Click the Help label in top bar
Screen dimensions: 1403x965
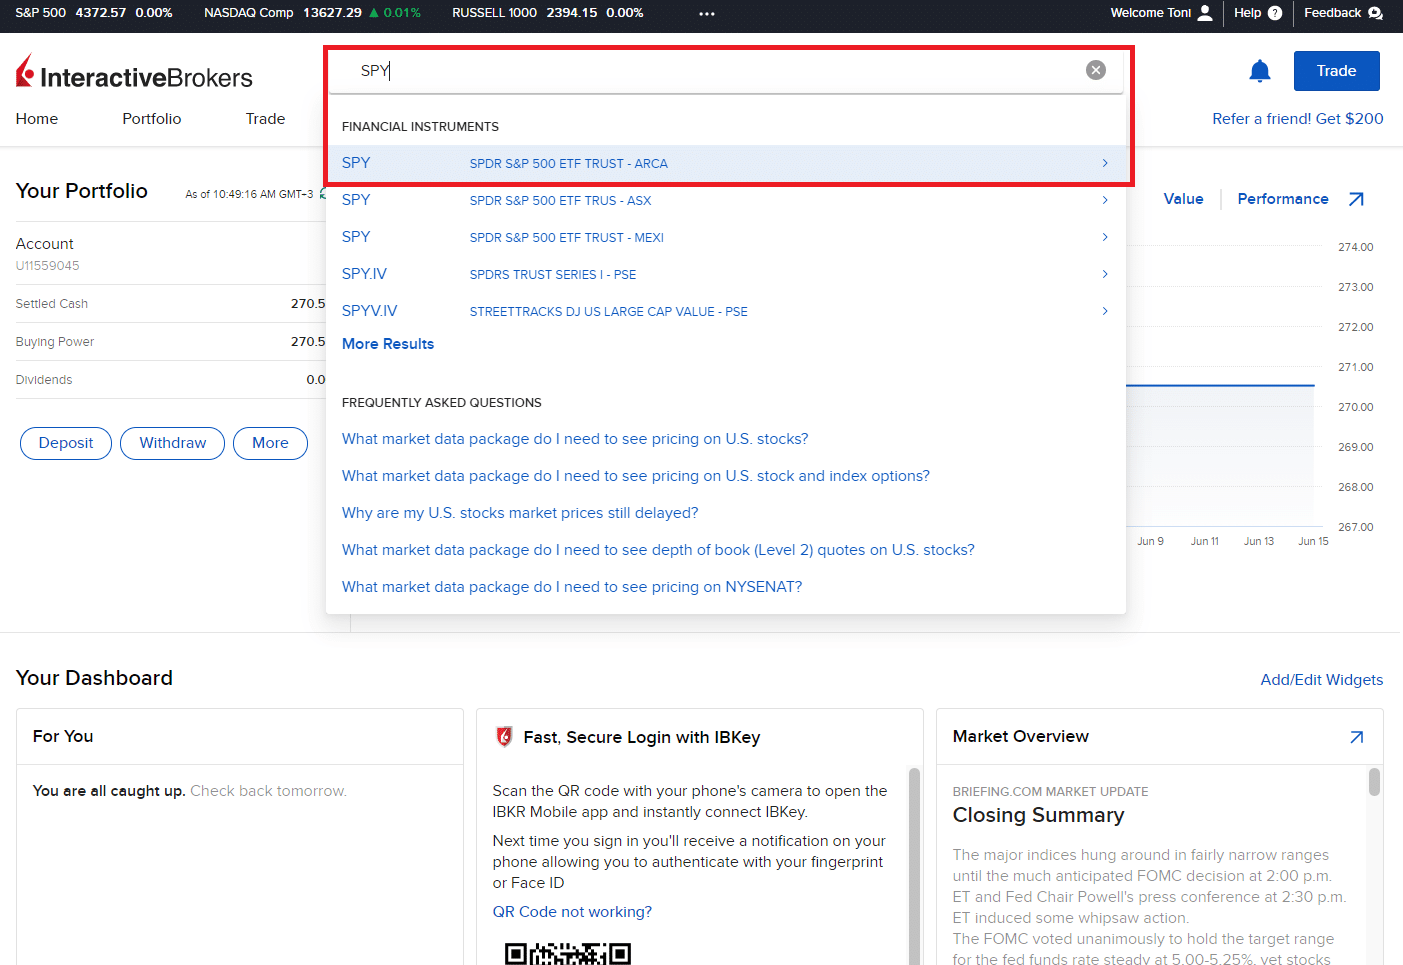(x=1247, y=13)
